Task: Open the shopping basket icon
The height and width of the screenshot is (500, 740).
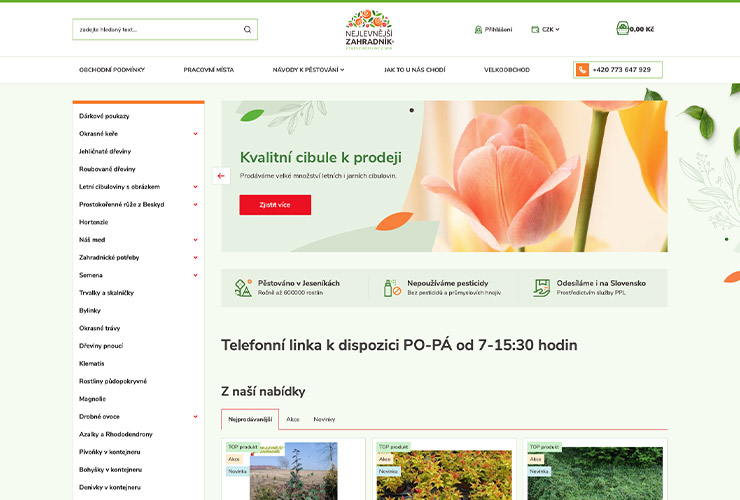Action: [622, 28]
